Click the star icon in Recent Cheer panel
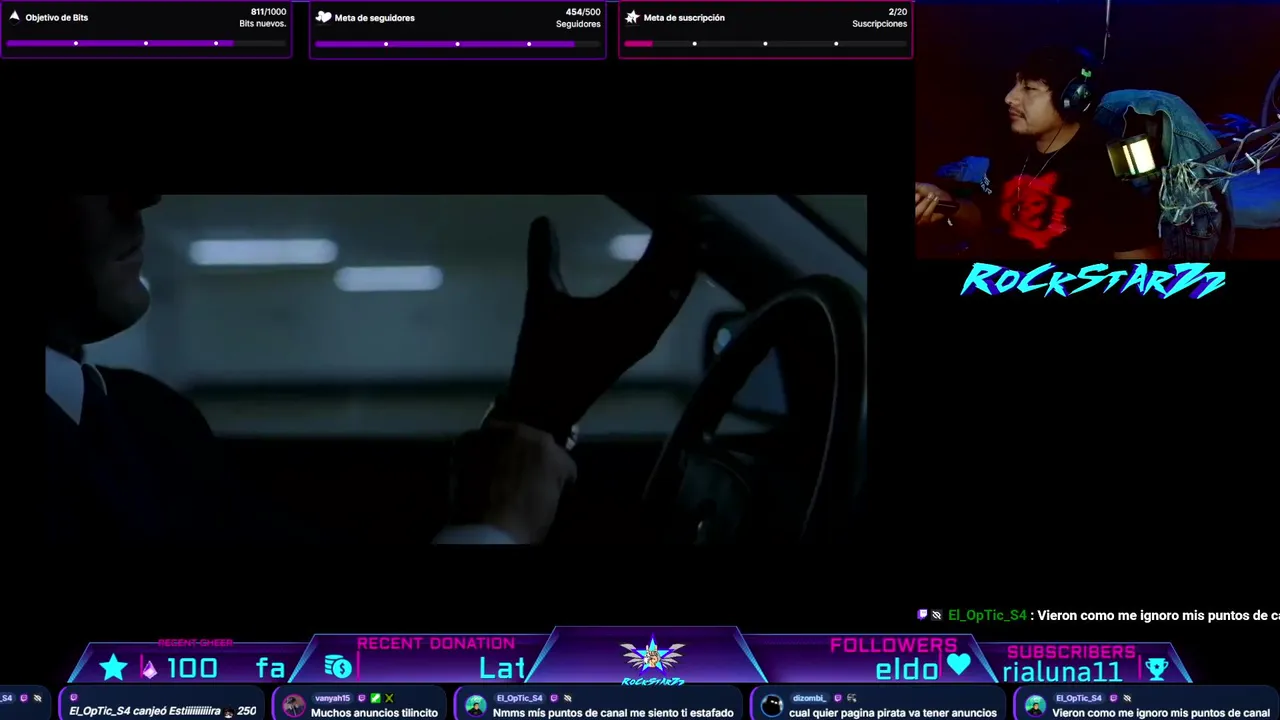Viewport: 1280px width, 720px height. coord(113,667)
